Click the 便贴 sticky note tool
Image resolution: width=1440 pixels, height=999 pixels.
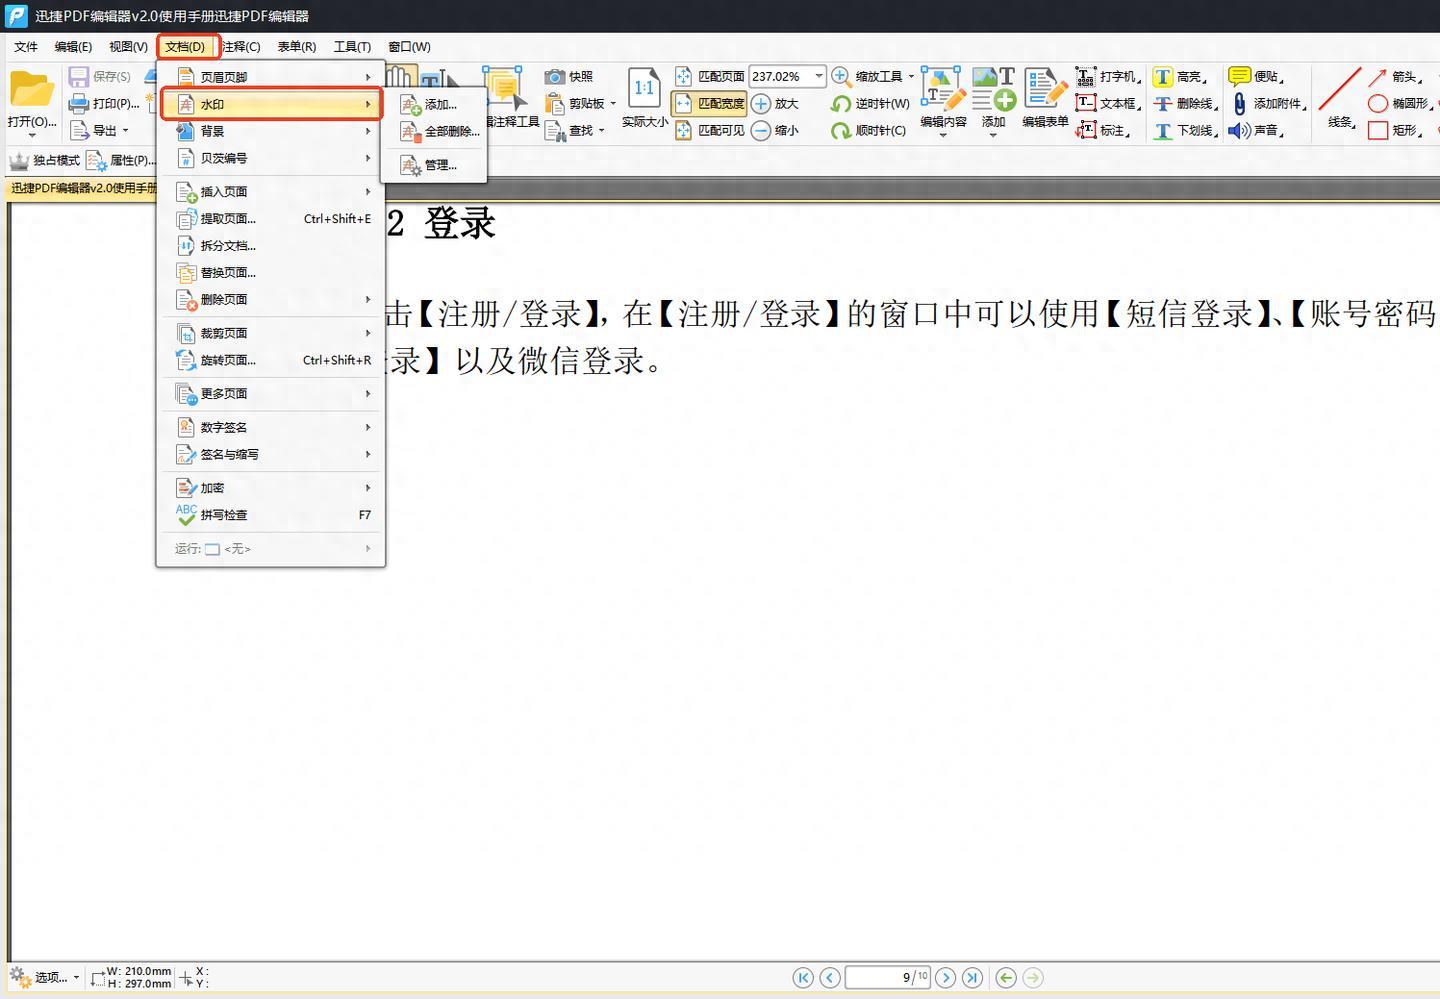click(x=1240, y=77)
